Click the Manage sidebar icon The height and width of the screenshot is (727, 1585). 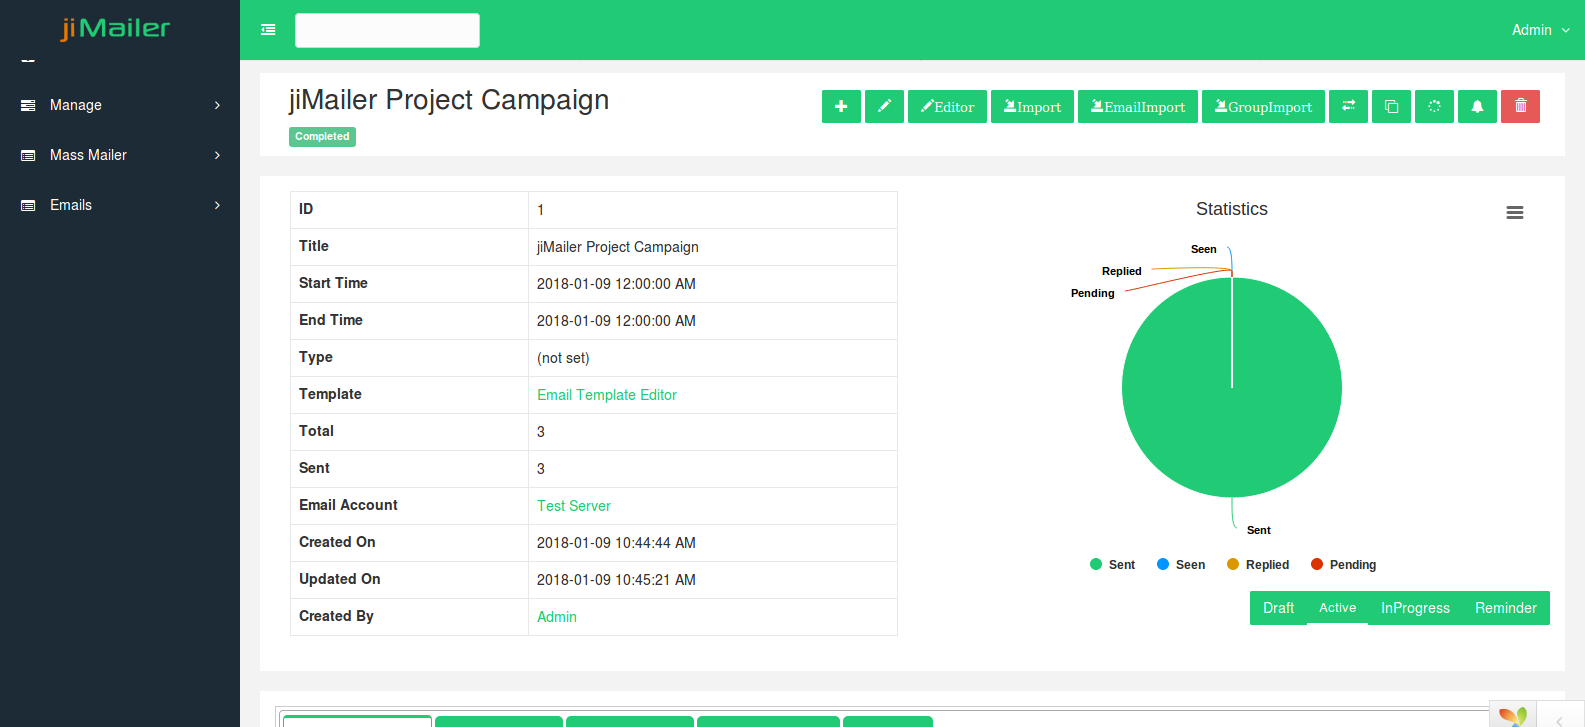[28, 105]
